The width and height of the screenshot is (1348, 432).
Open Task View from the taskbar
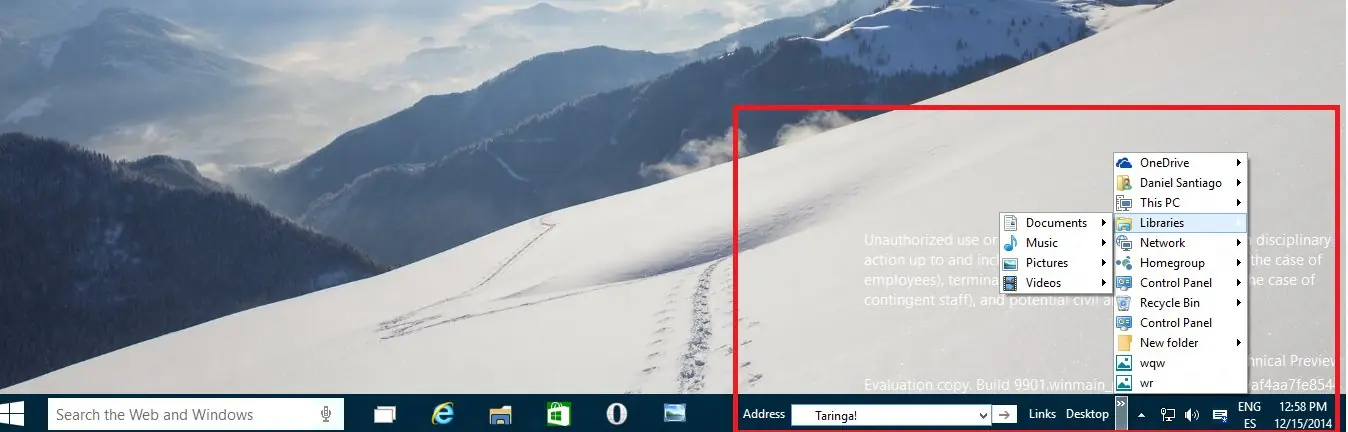[x=385, y=414]
